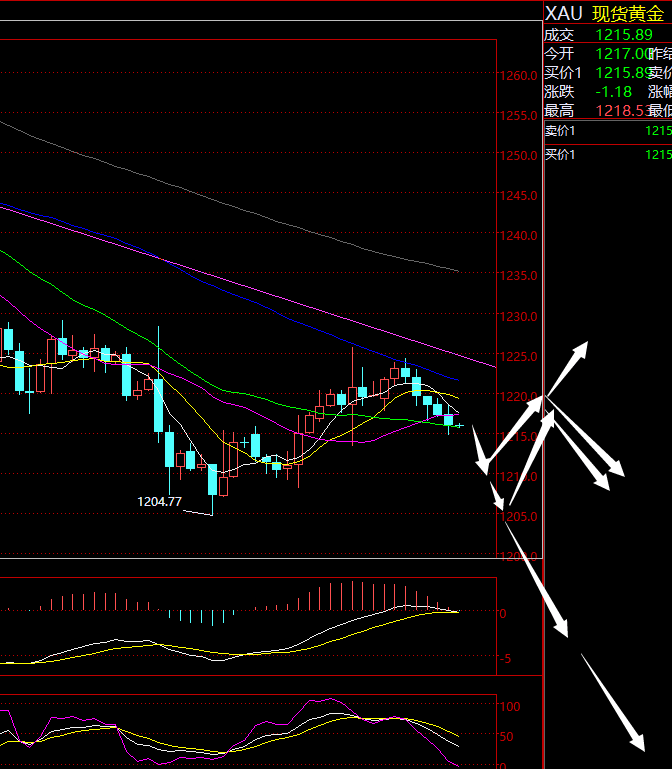Click the latest small cross candlestick

460,426
